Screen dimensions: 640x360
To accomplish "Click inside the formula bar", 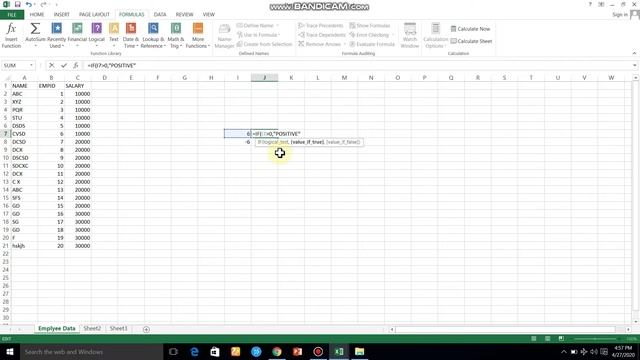I will coord(357,65).
